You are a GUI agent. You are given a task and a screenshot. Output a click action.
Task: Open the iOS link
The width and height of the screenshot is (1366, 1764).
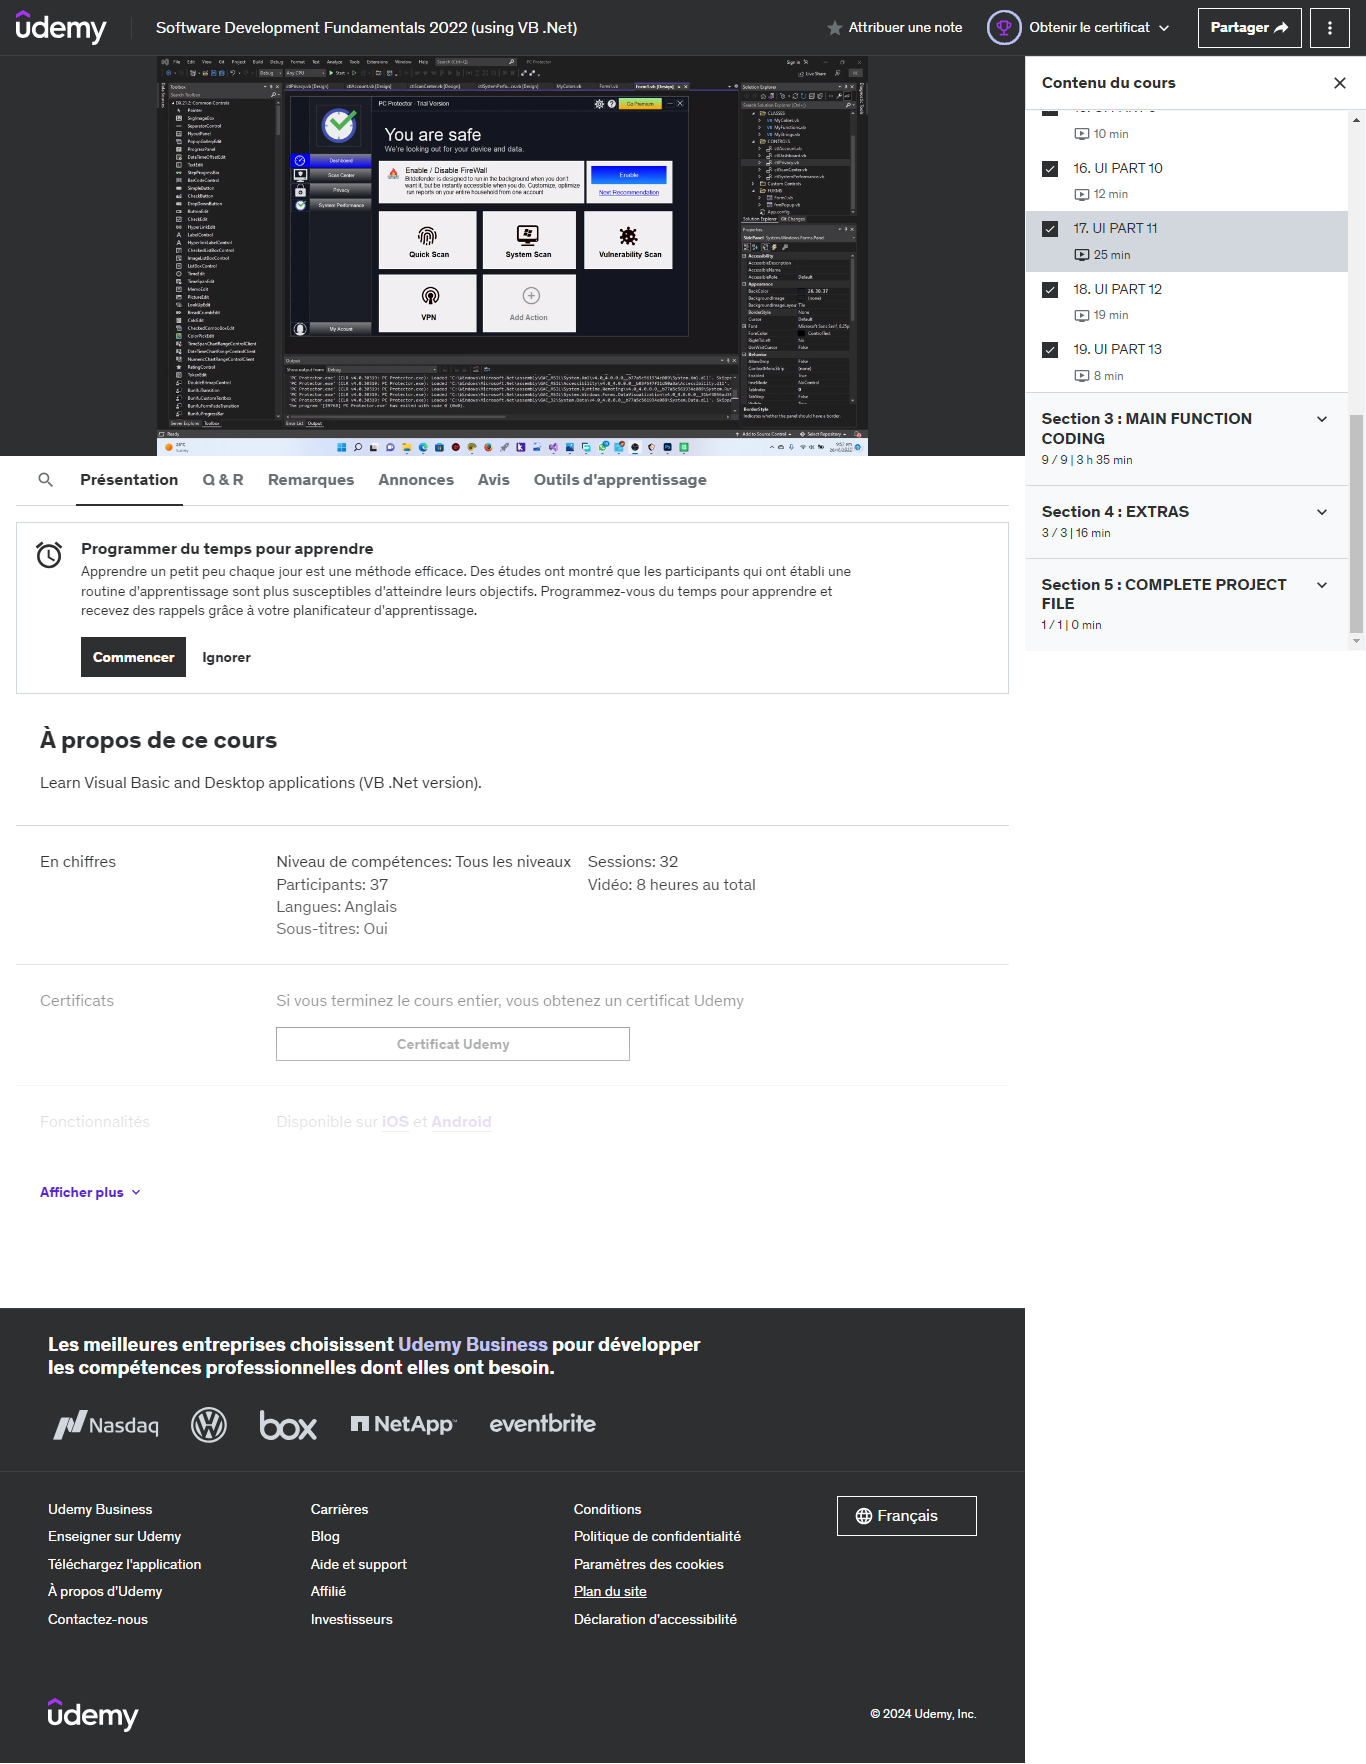(x=395, y=1122)
